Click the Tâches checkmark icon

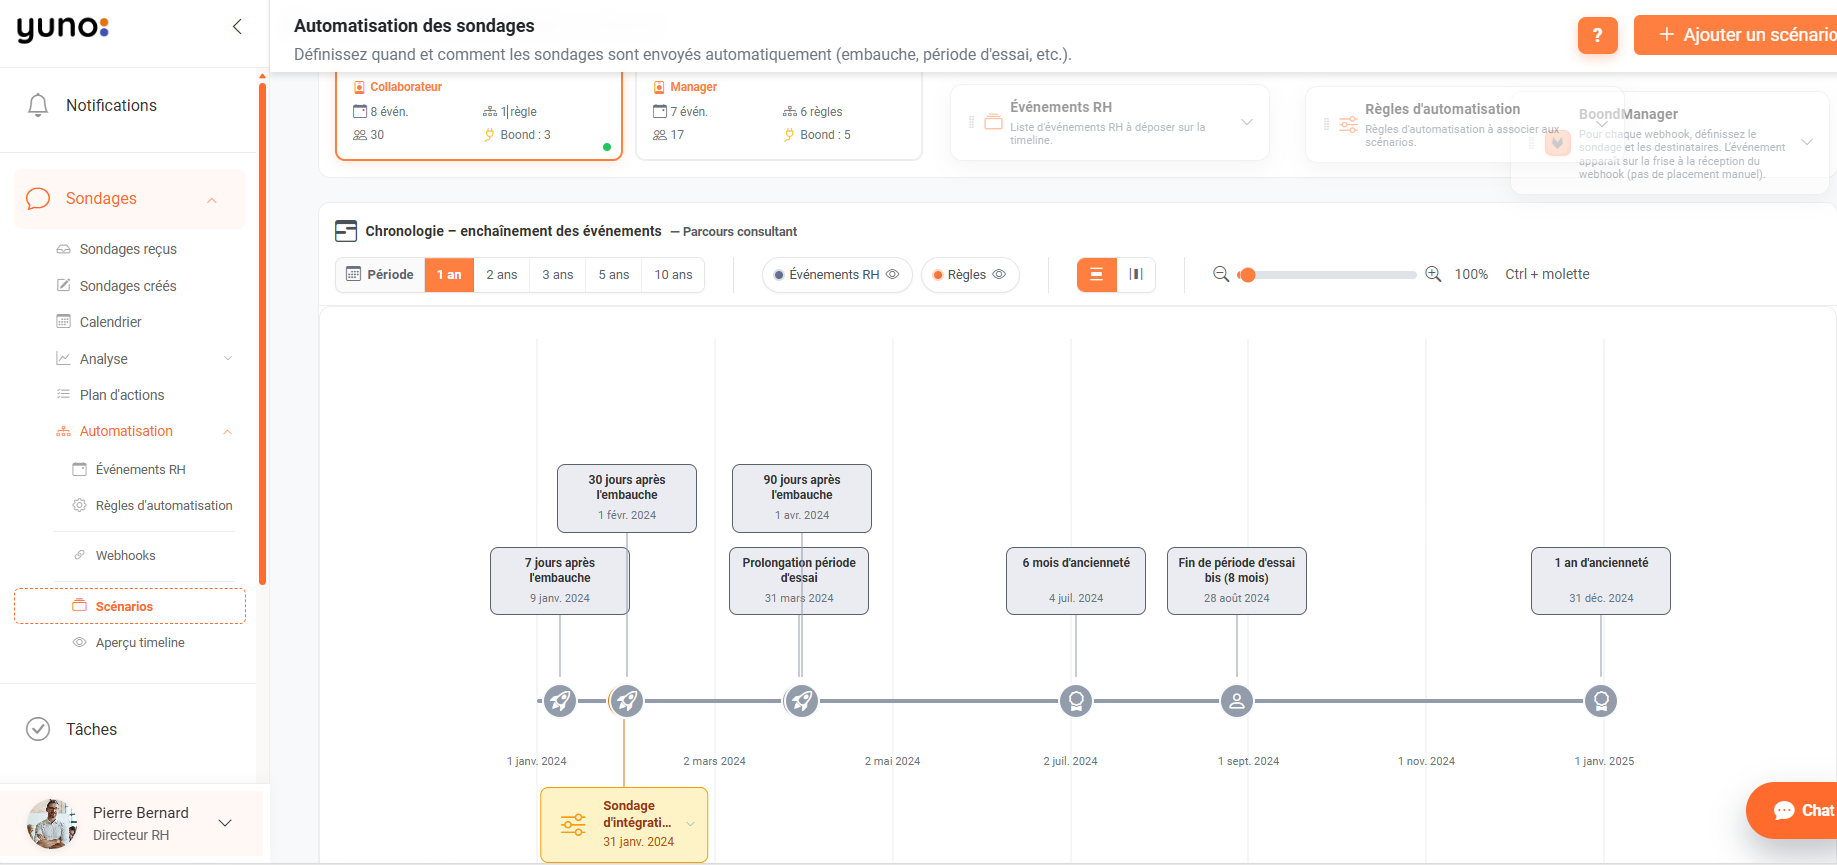[x=38, y=729]
